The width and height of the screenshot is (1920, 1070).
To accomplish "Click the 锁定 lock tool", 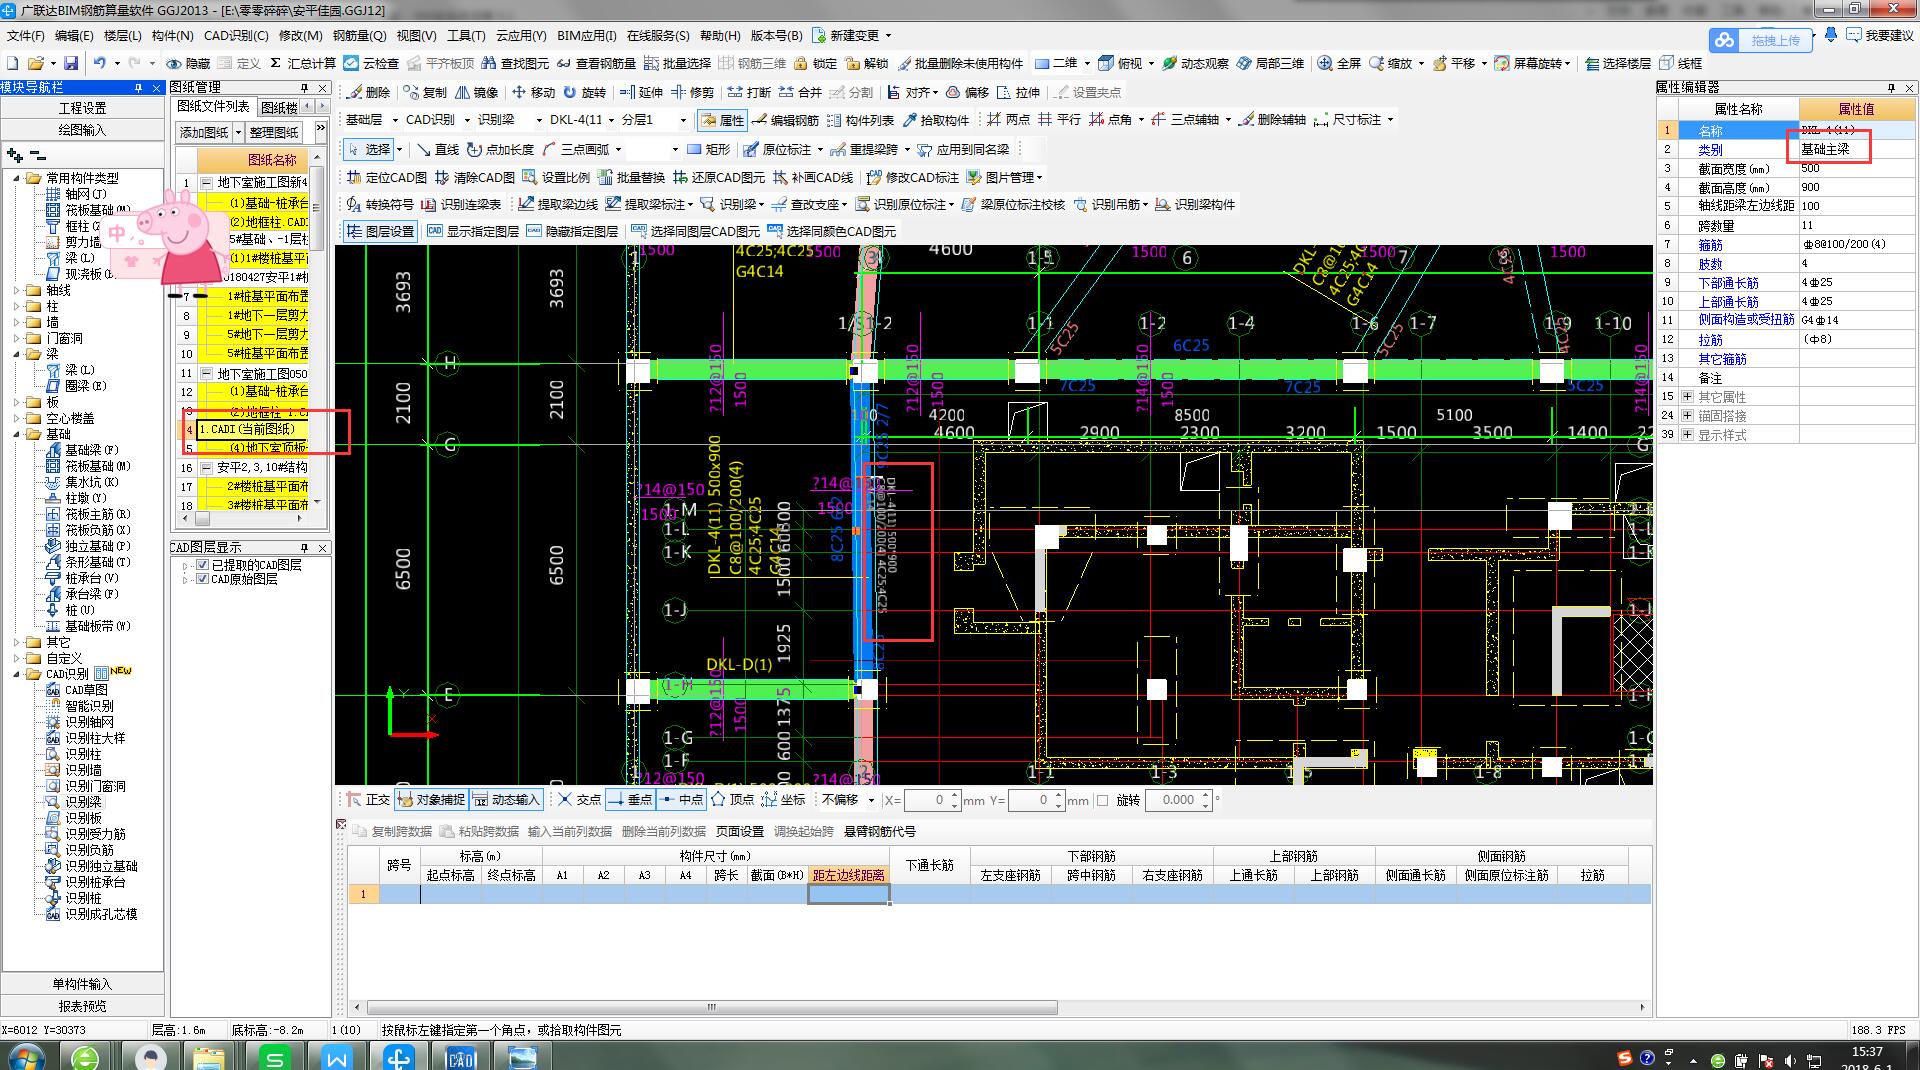I will click(x=815, y=63).
